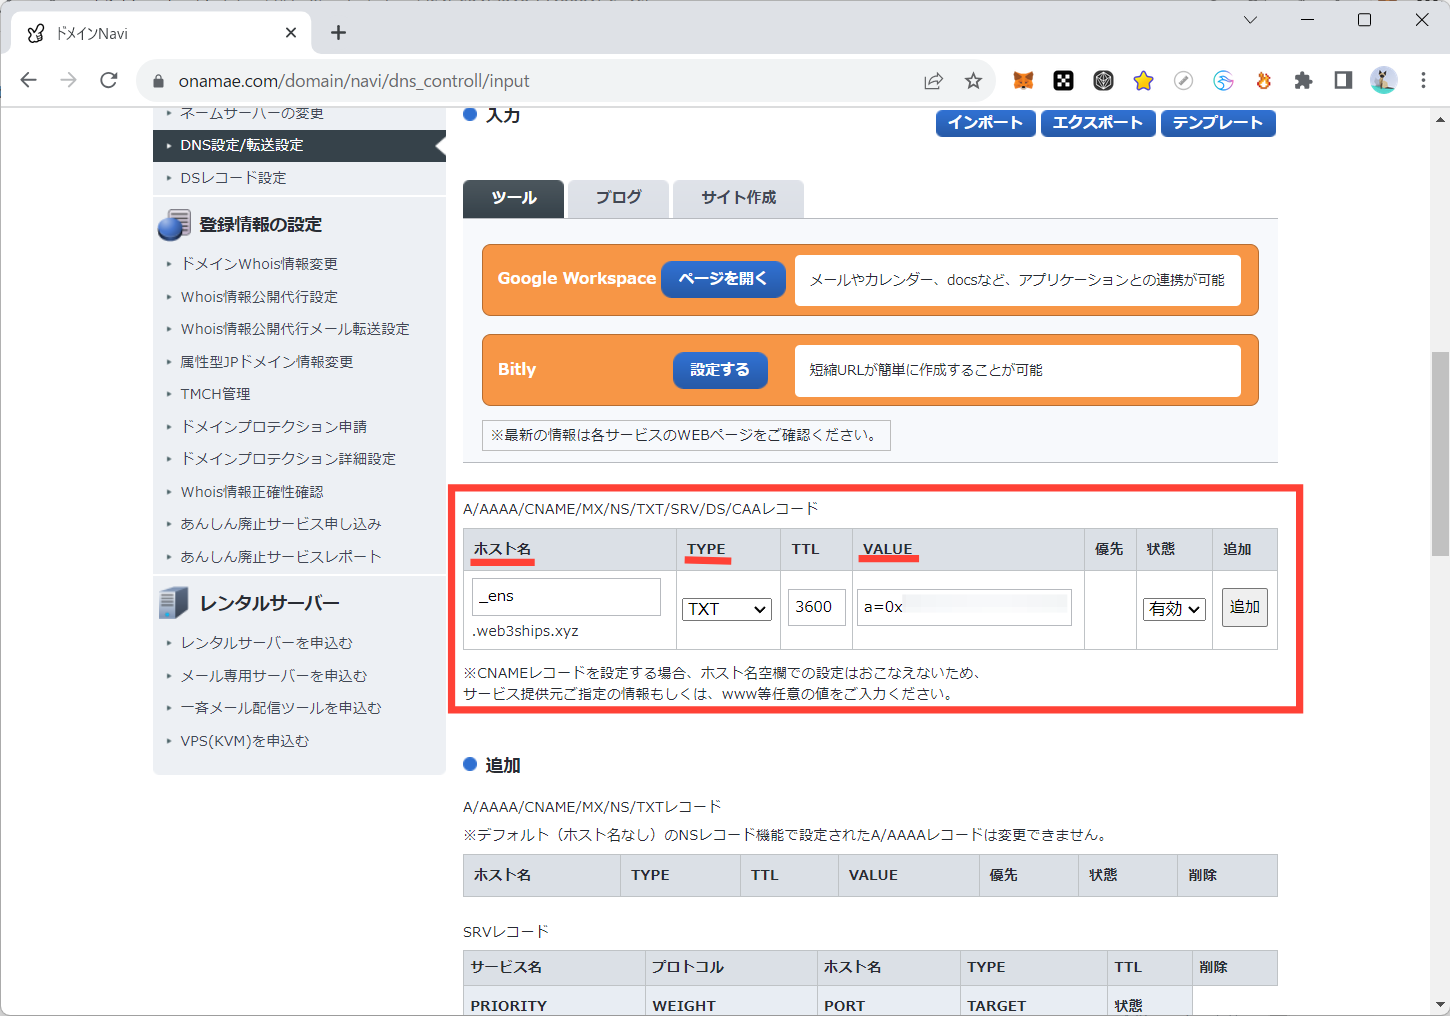
Task: Switch to the サイト作成 tab
Action: pos(738,198)
